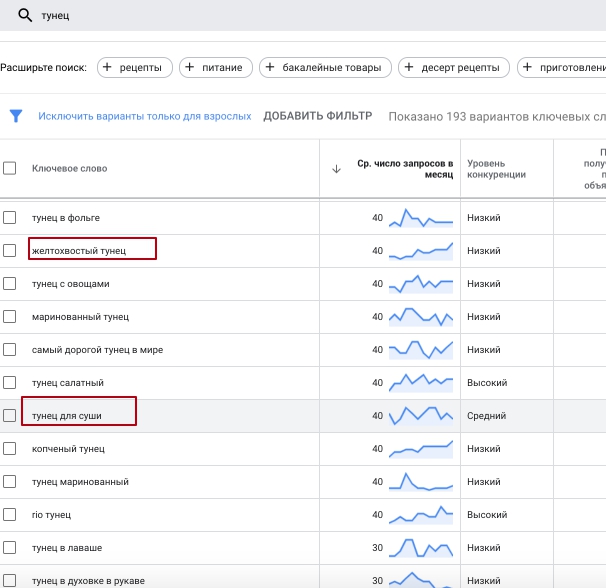Click the blue filter funnel icon
This screenshot has width=606, height=588.
pyautogui.click(x=16, y=116)
